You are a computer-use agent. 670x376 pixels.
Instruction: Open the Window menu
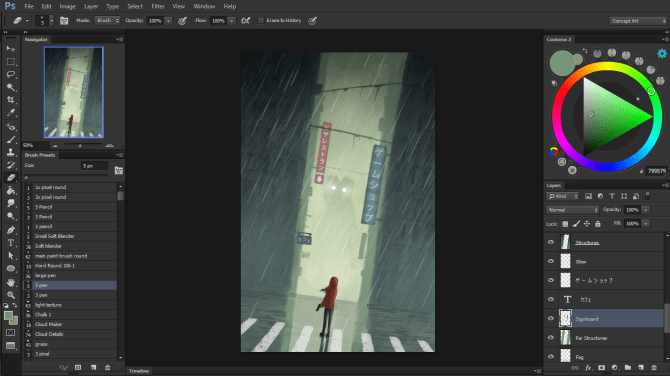(x=204, y=6)
